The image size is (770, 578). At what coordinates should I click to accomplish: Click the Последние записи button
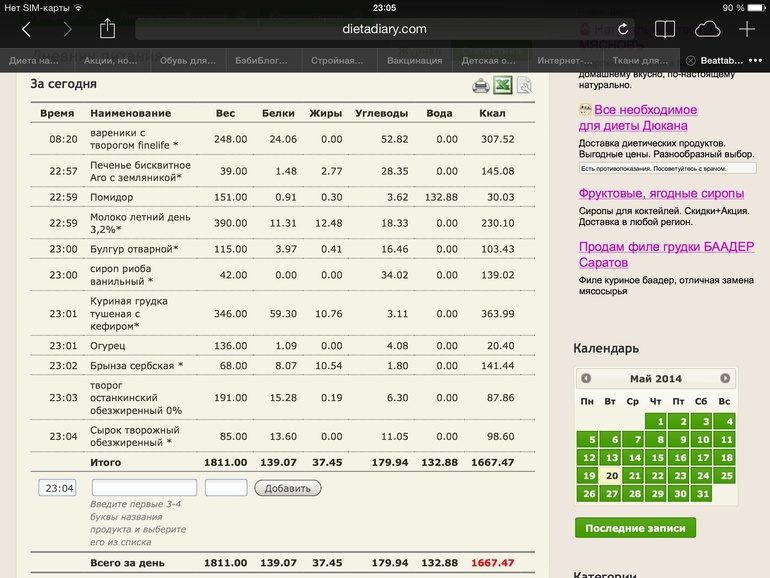(635, 528)
